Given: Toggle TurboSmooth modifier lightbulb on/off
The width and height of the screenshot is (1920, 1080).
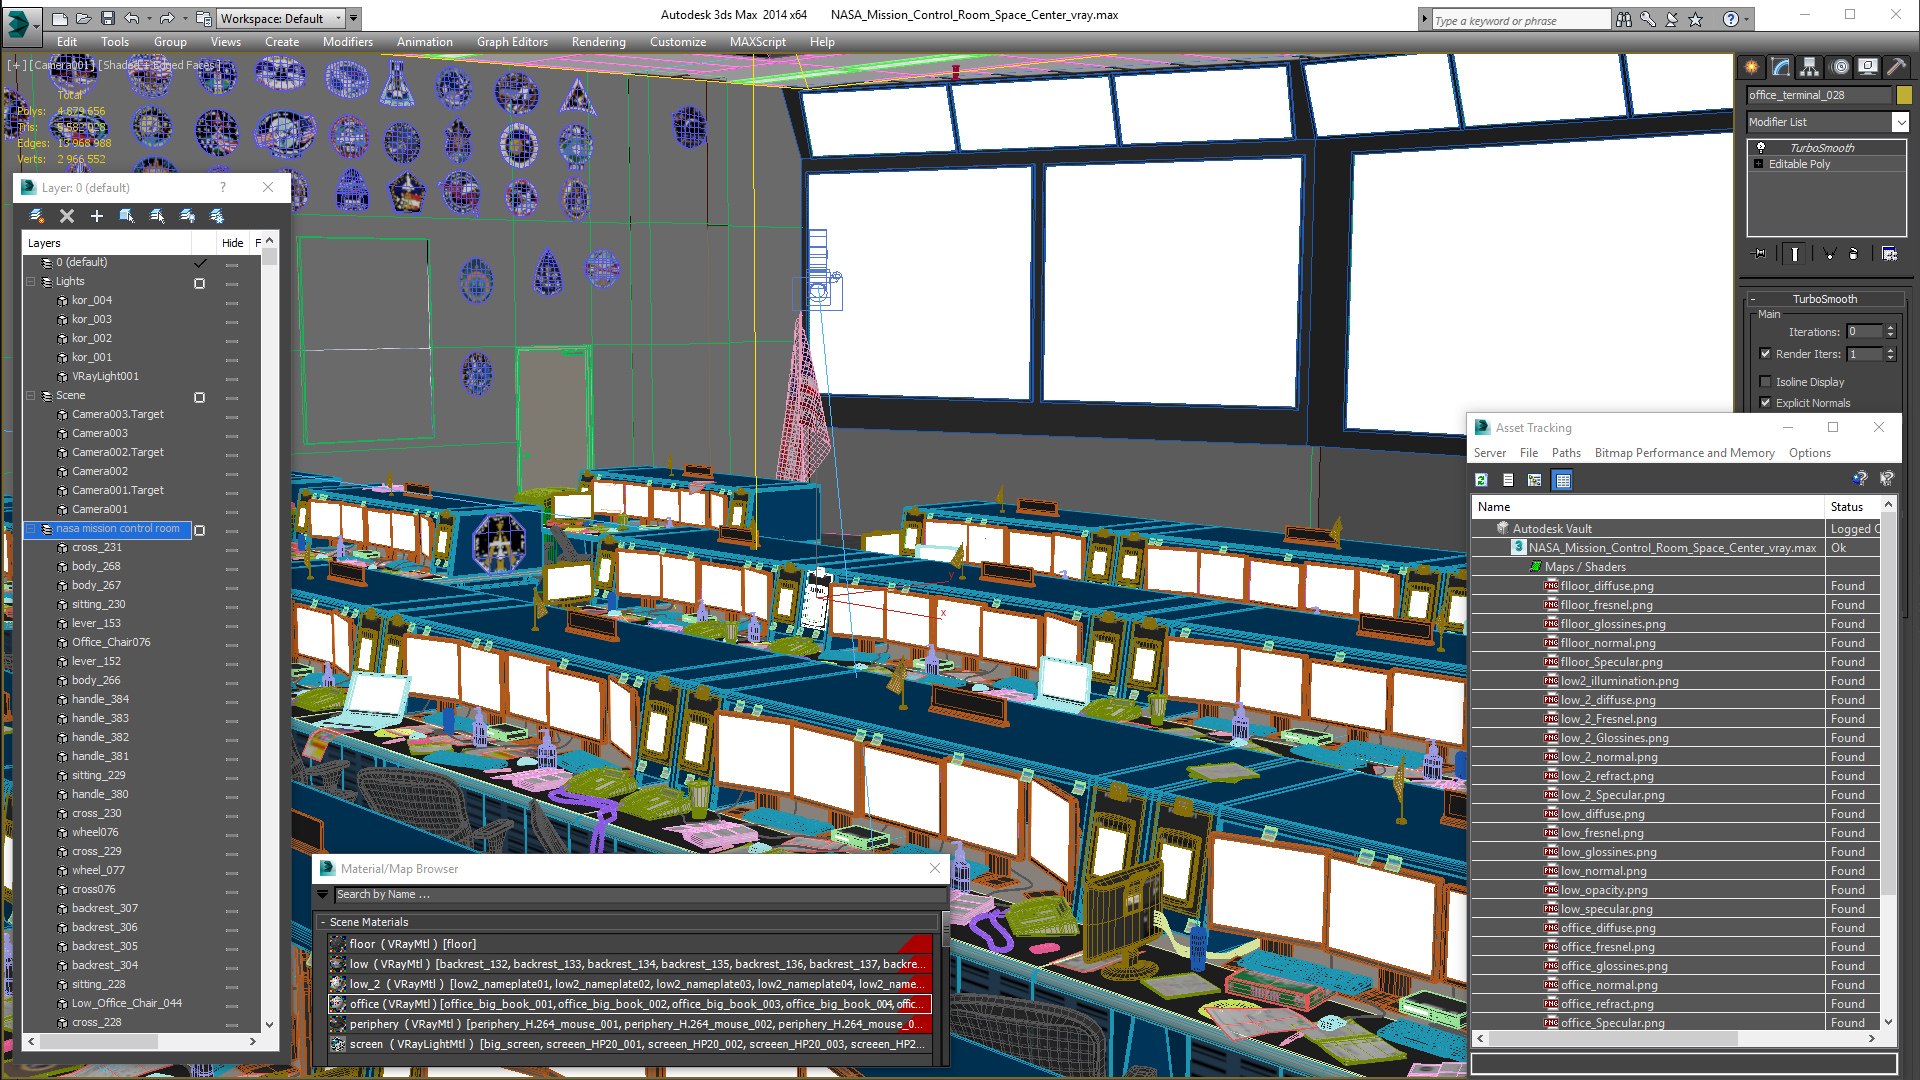Looking at the screenshot, I should click(x=1761, y=148).
